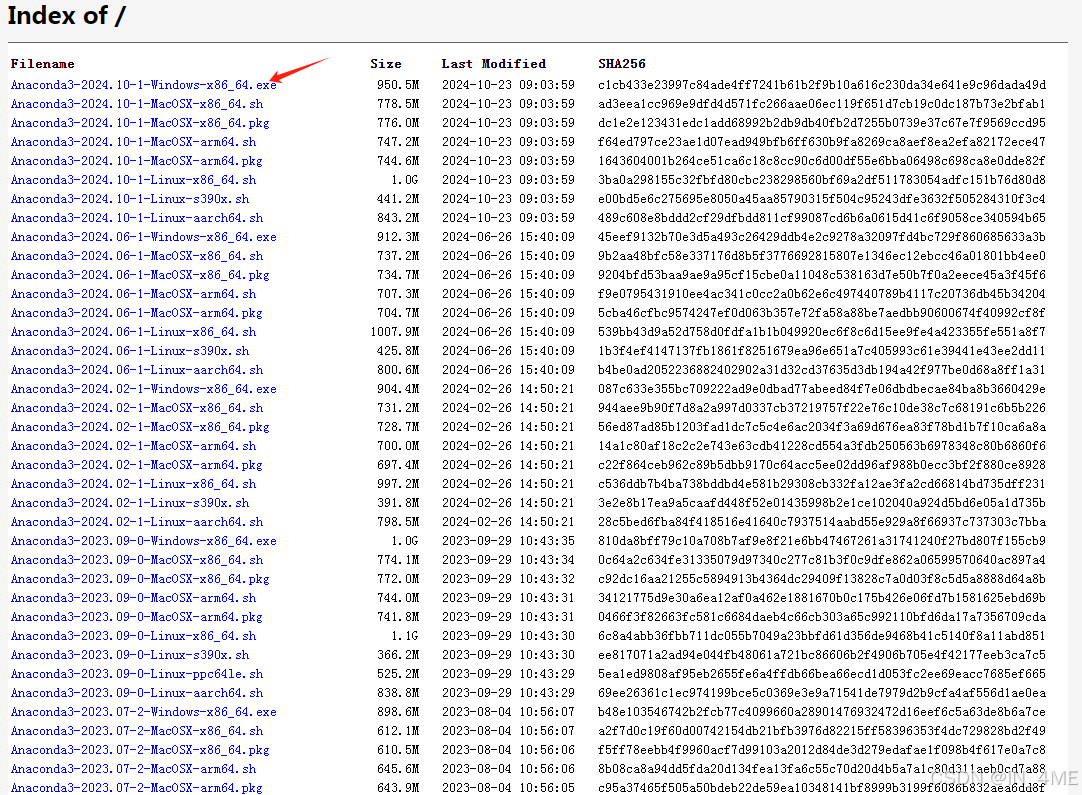Click Anaconda3-2023.09-0-MacOSX-x86_64.pkg link
1082x795 pixels.
tap(140, 579)
